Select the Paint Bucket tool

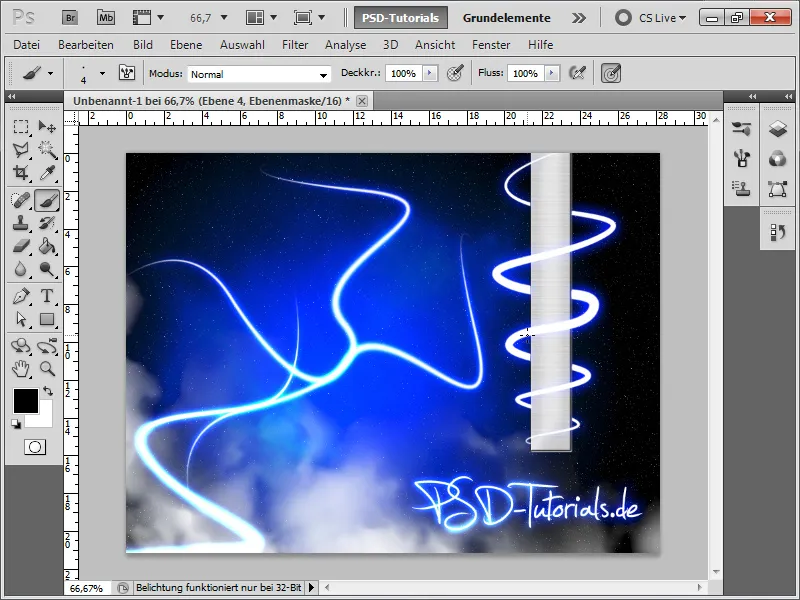47,246
